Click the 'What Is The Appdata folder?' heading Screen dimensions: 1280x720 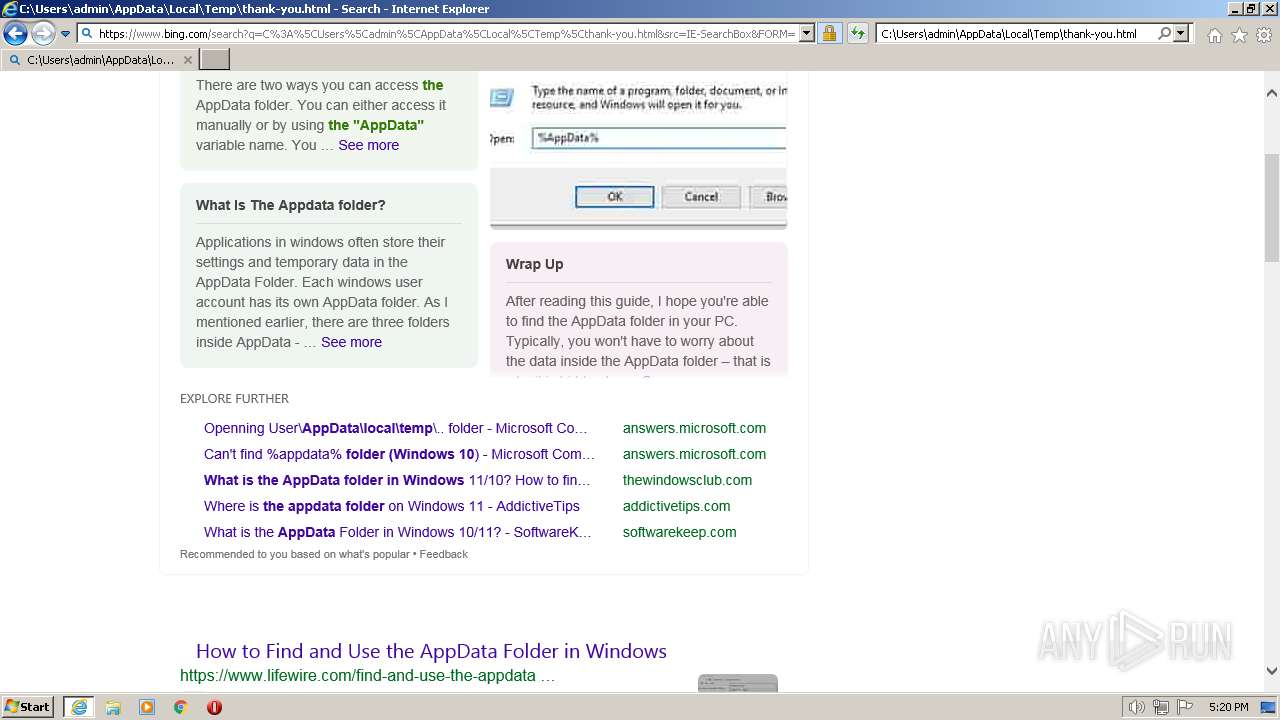point(290,205)
